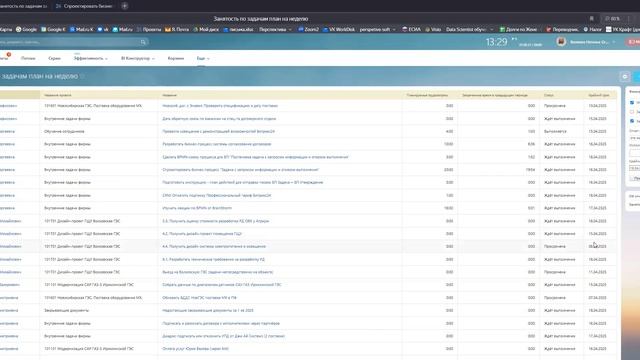
Task: Open the Проекты bookmark
Action: point(149,29)
